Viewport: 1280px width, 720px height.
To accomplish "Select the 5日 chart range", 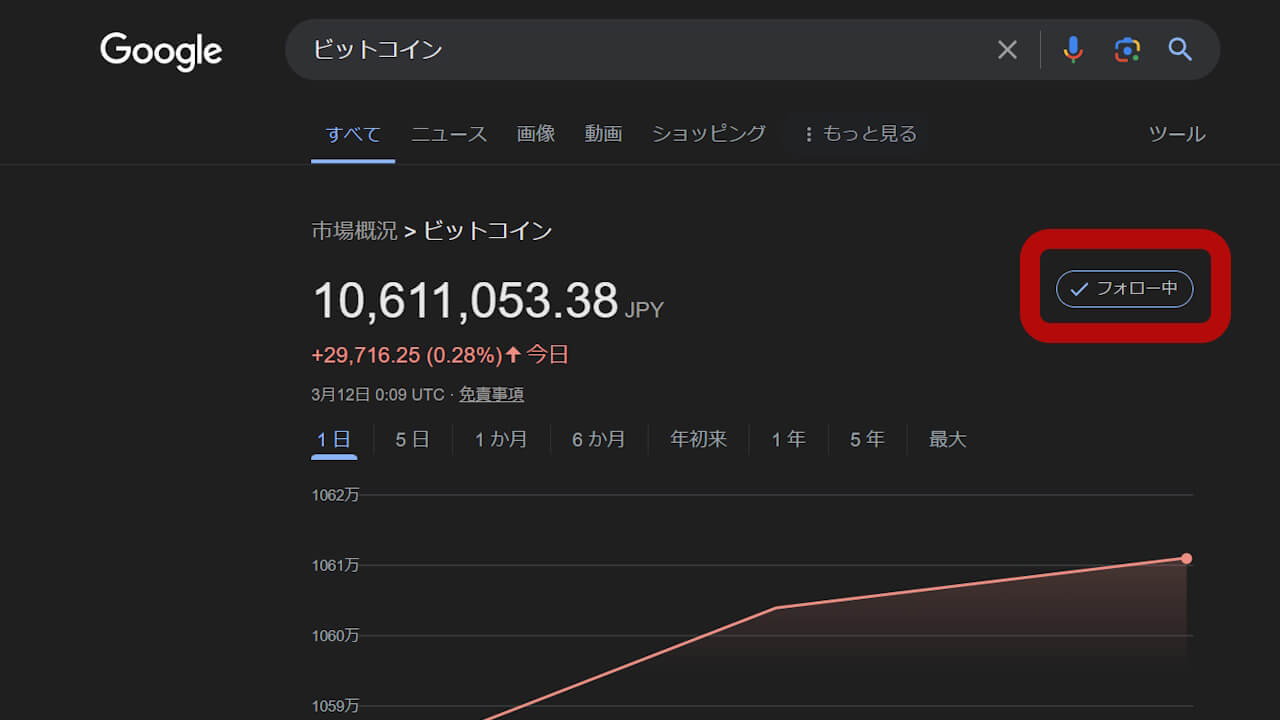I will (412, 439).
